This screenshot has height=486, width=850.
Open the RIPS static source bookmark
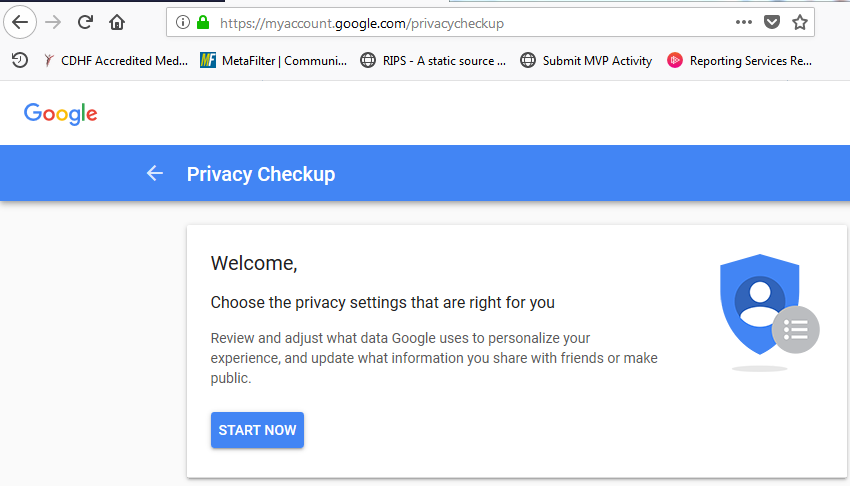click(x=434, y=61)
